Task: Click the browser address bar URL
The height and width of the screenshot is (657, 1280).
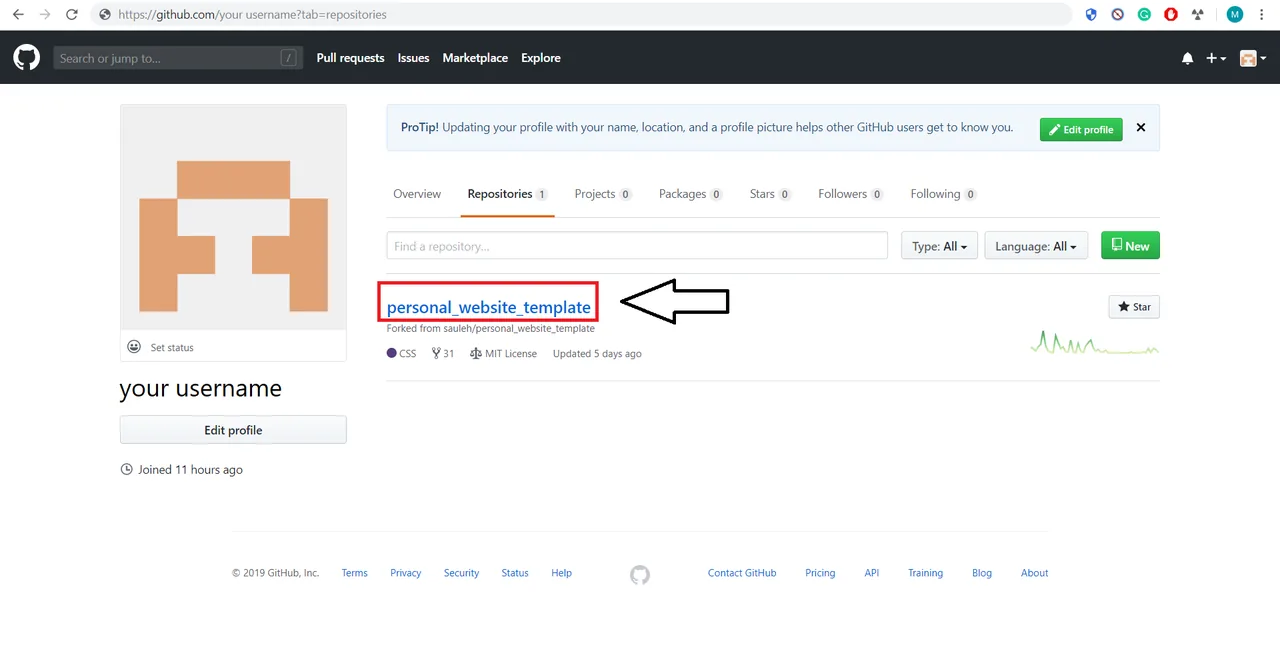Action: [252, 15]
